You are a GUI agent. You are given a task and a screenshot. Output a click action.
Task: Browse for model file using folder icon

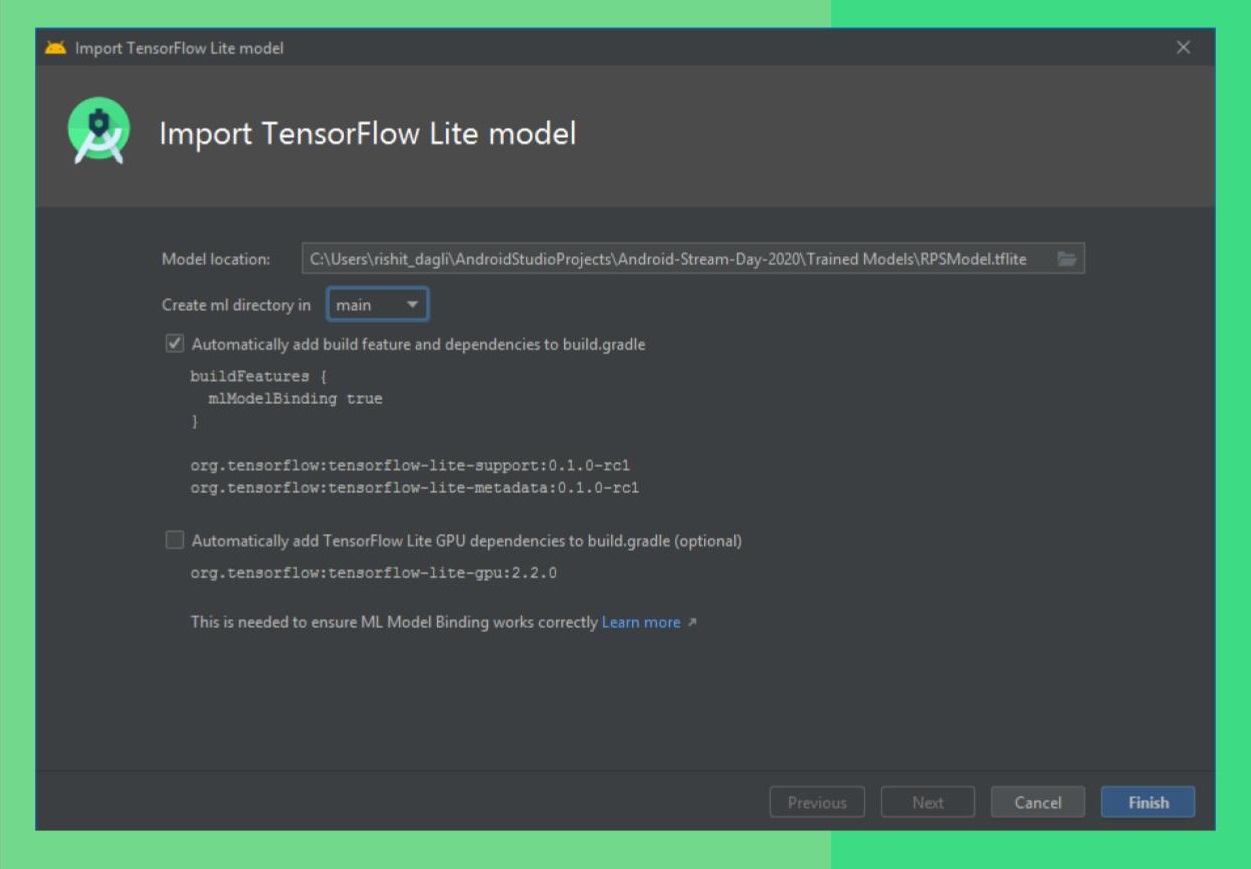tap(1066, 259)
